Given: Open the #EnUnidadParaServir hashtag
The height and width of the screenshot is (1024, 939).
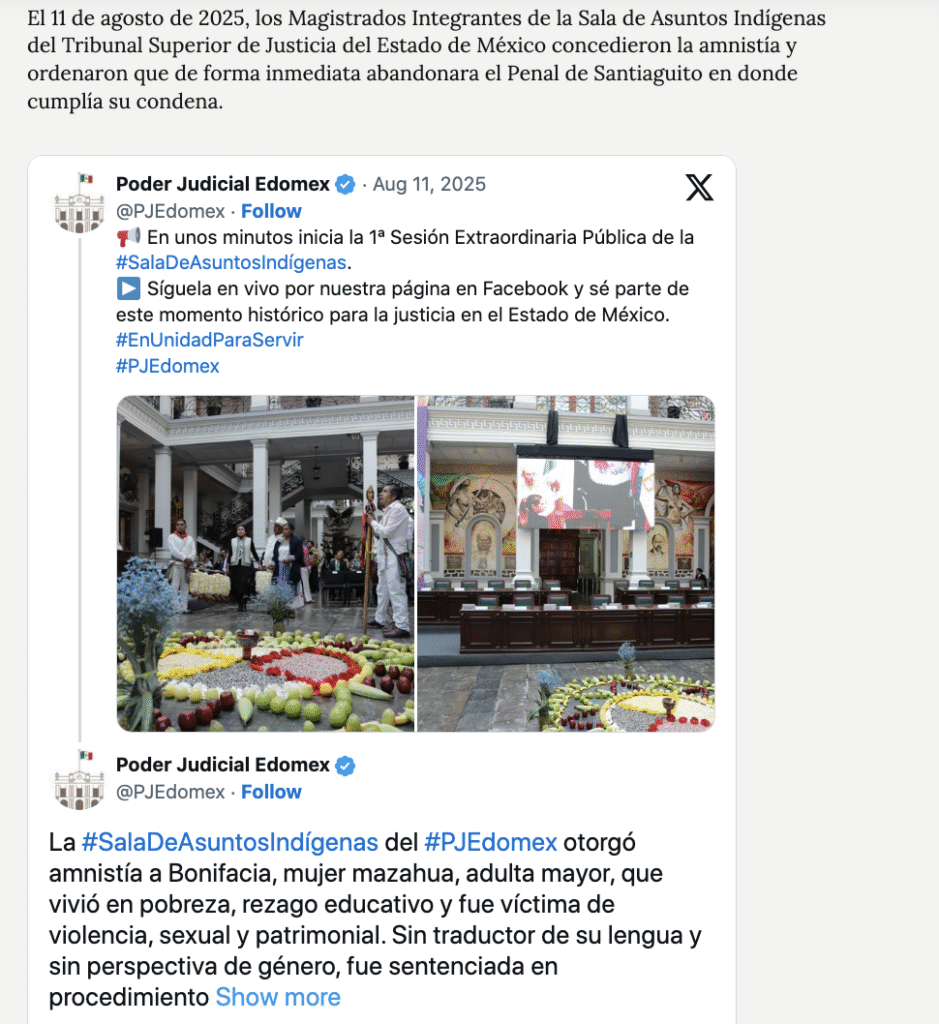Looking at the screenshot, I should (210, 340).
